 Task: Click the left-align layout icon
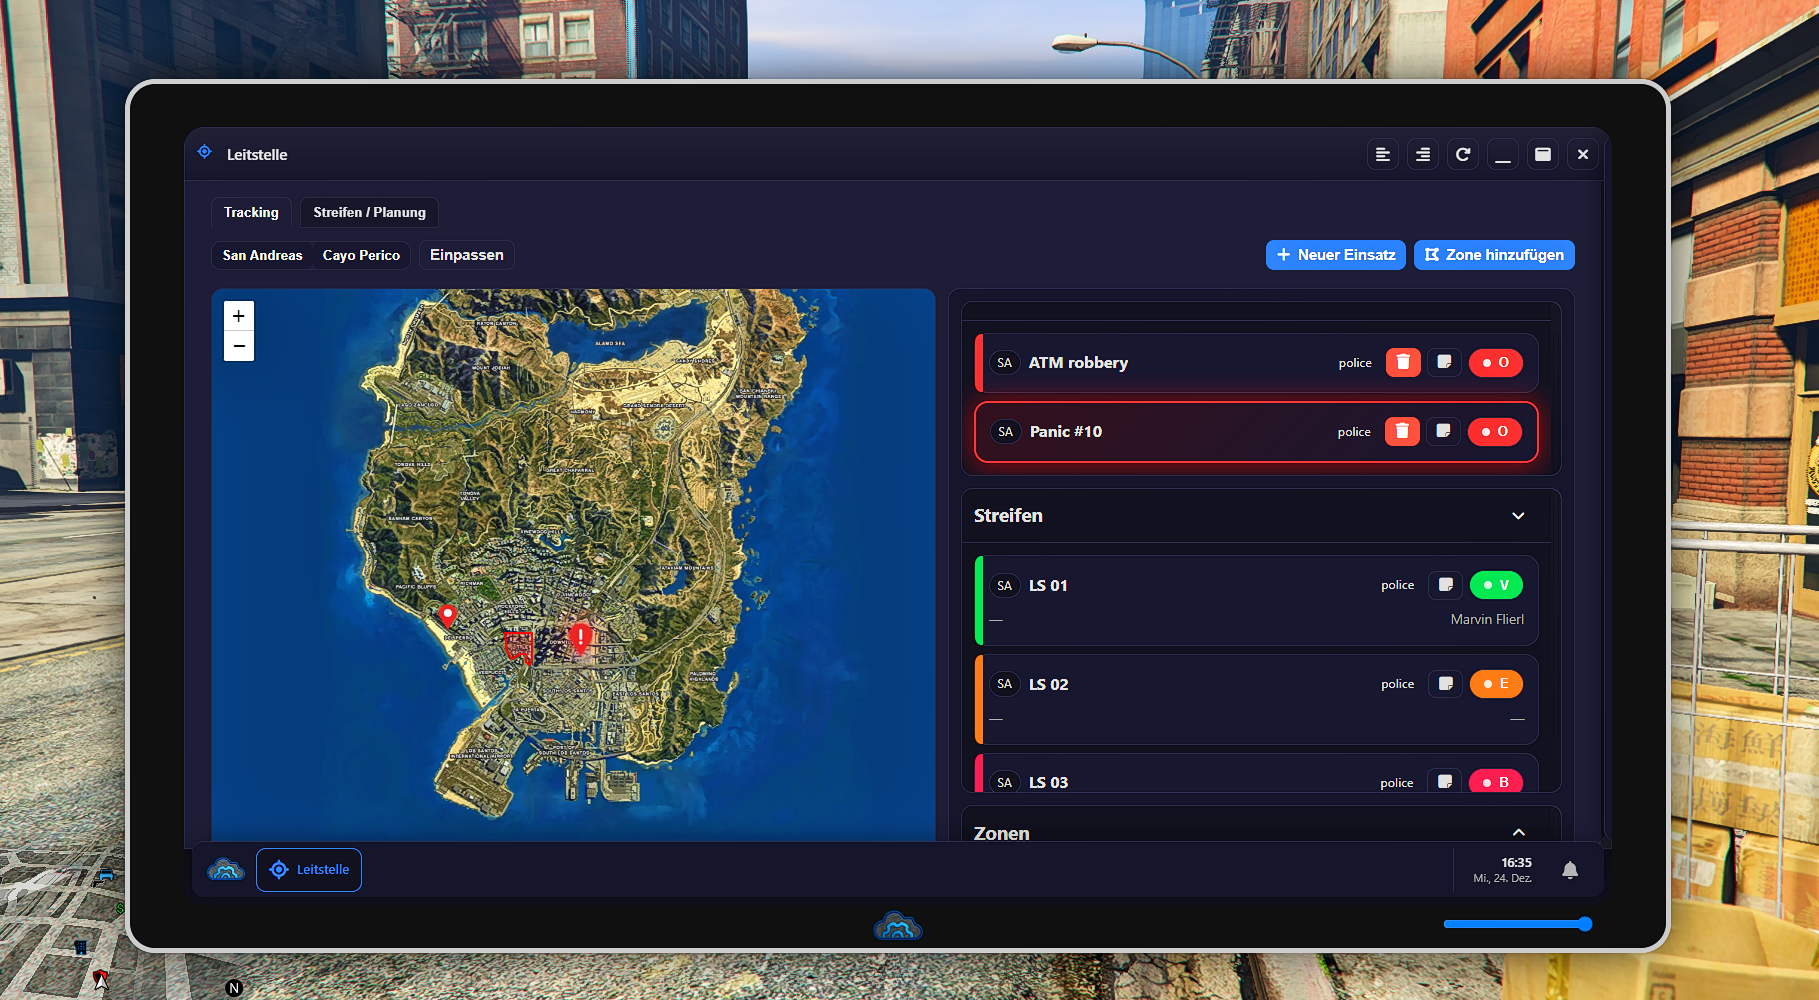pos(1383,155)
